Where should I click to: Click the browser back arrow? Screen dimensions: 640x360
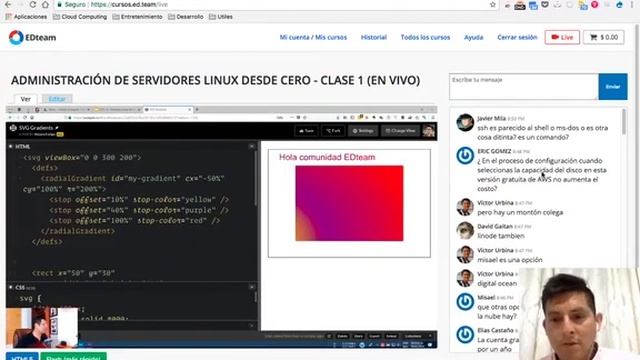click(8, 4)
